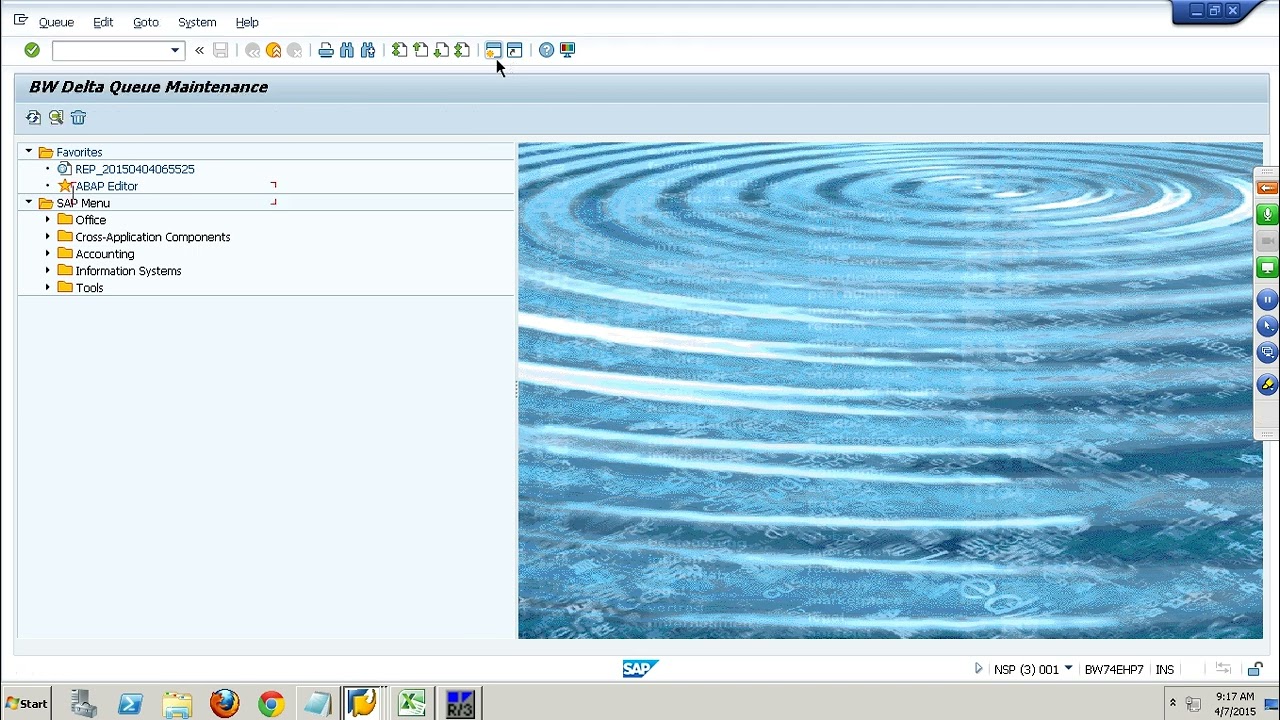Click the Refresh icon under the title
Image resolution: width=1280 pixels, height=720 pixels.
(34, 118)
